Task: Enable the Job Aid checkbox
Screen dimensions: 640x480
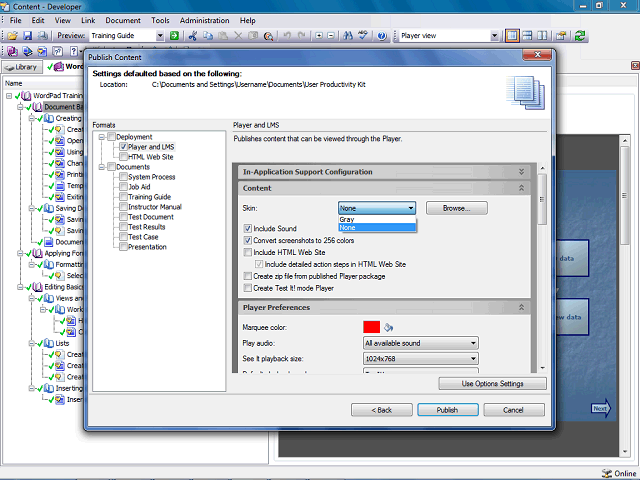Action: tap(124, 187)
